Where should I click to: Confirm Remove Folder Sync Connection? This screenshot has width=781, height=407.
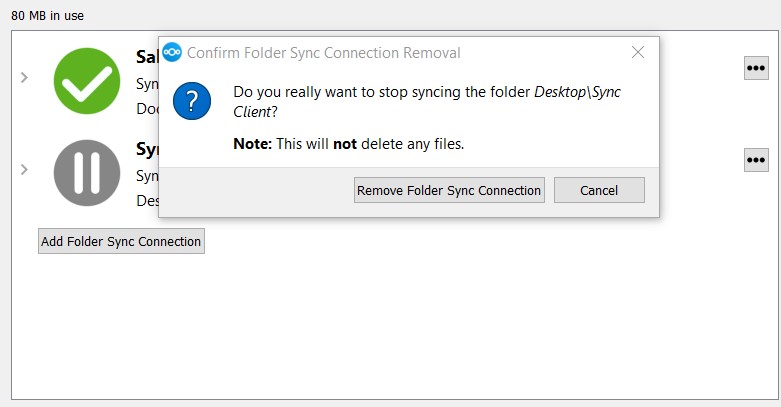(x=449, y=190)
